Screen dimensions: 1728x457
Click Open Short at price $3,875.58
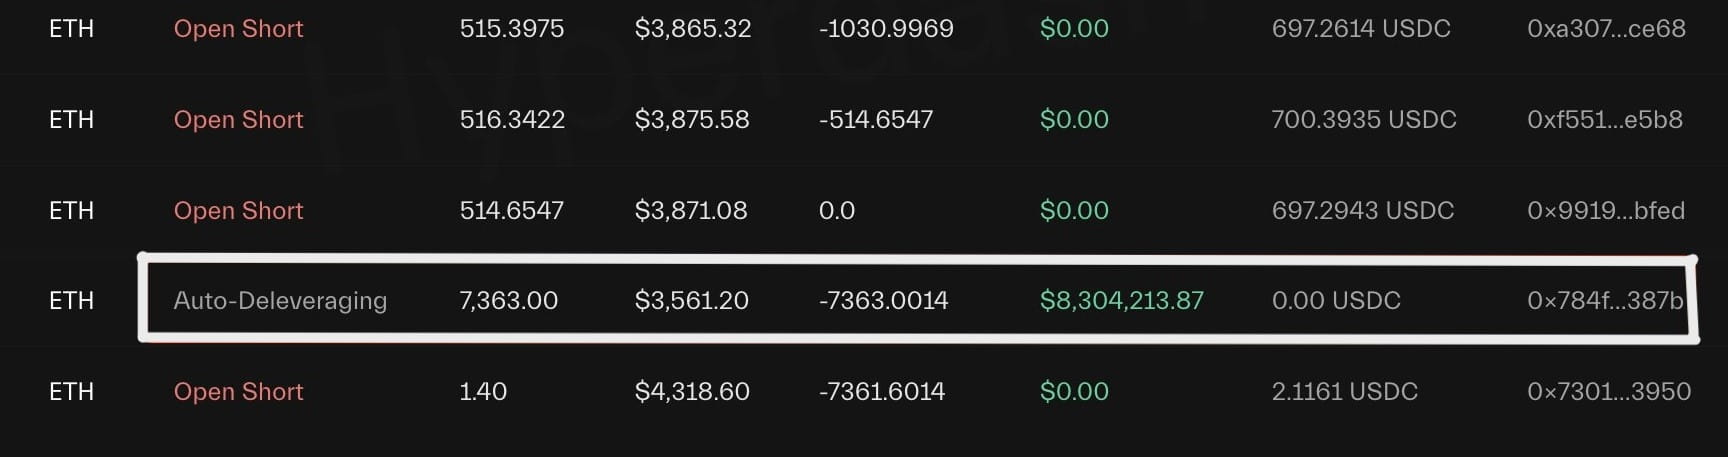238,120
